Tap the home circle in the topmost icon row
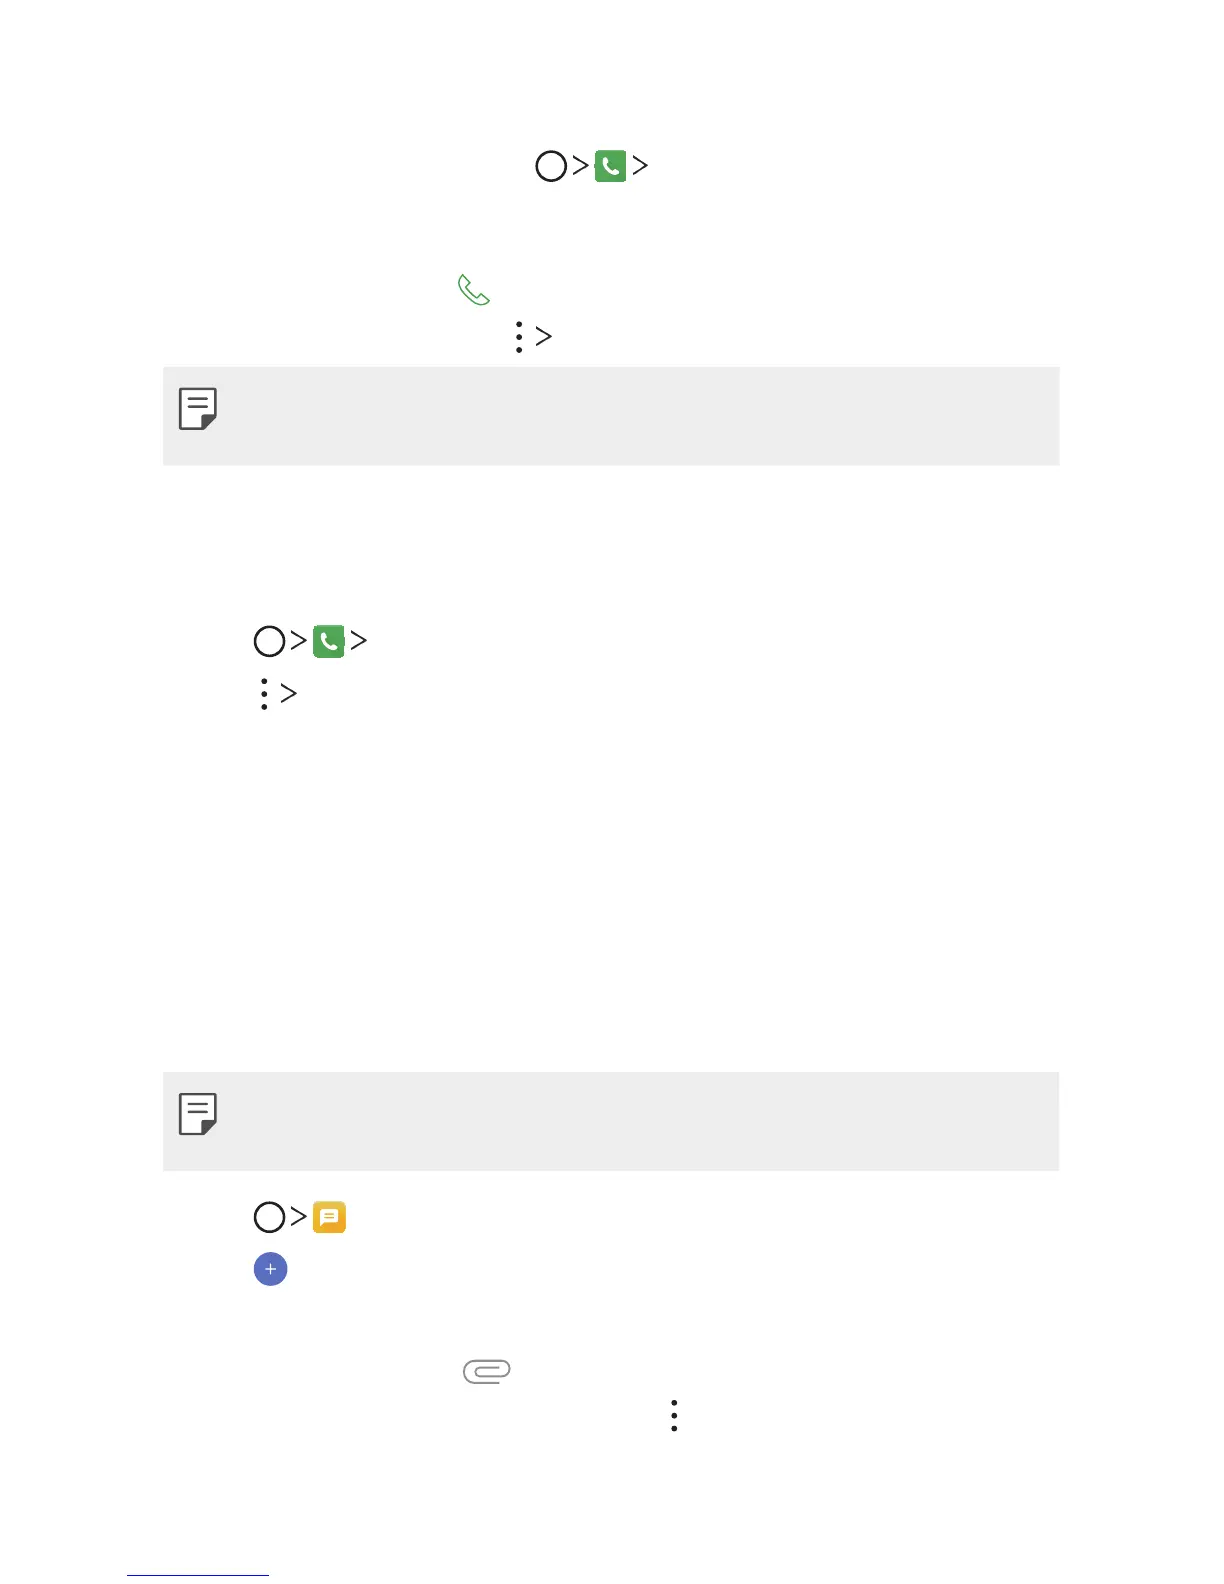Screen dimensions: 1224x1584 [551, 166]
